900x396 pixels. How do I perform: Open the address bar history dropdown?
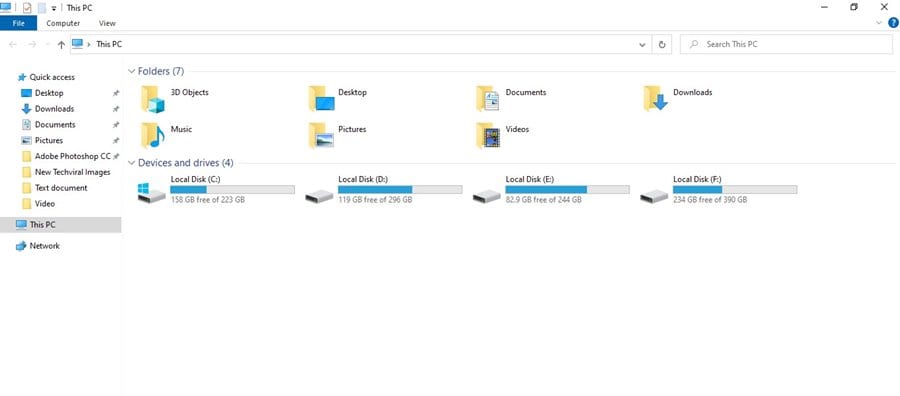(x=642, y=44)
